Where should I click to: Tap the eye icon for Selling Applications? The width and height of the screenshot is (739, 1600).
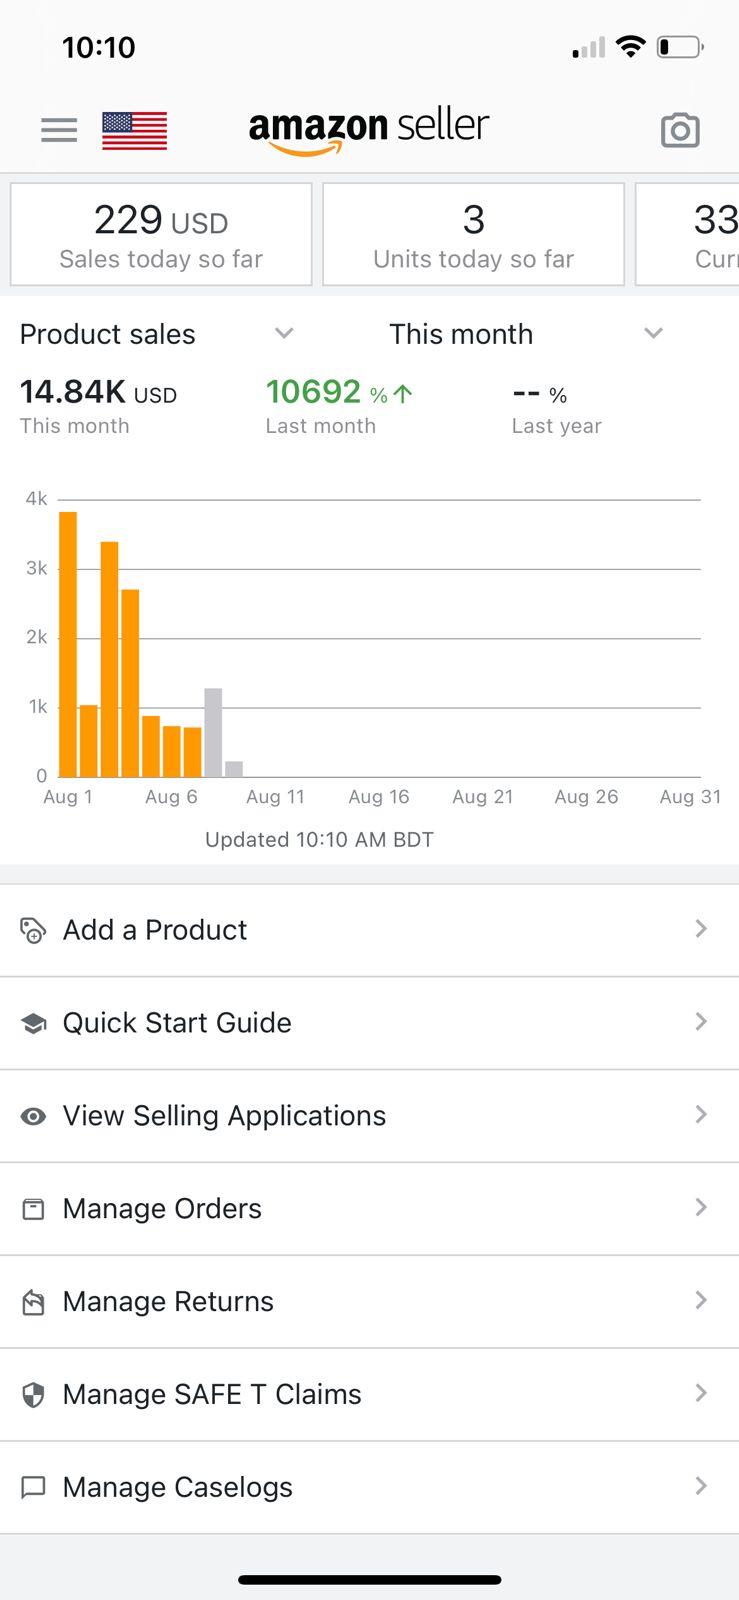(x=33, y=1116)
